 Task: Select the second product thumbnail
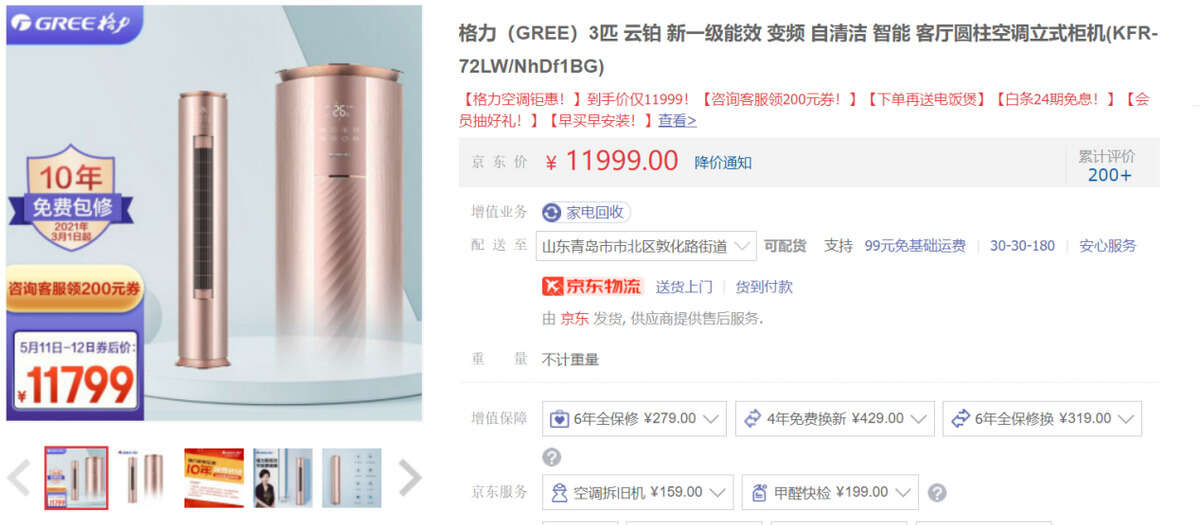[x=145, y=478]
